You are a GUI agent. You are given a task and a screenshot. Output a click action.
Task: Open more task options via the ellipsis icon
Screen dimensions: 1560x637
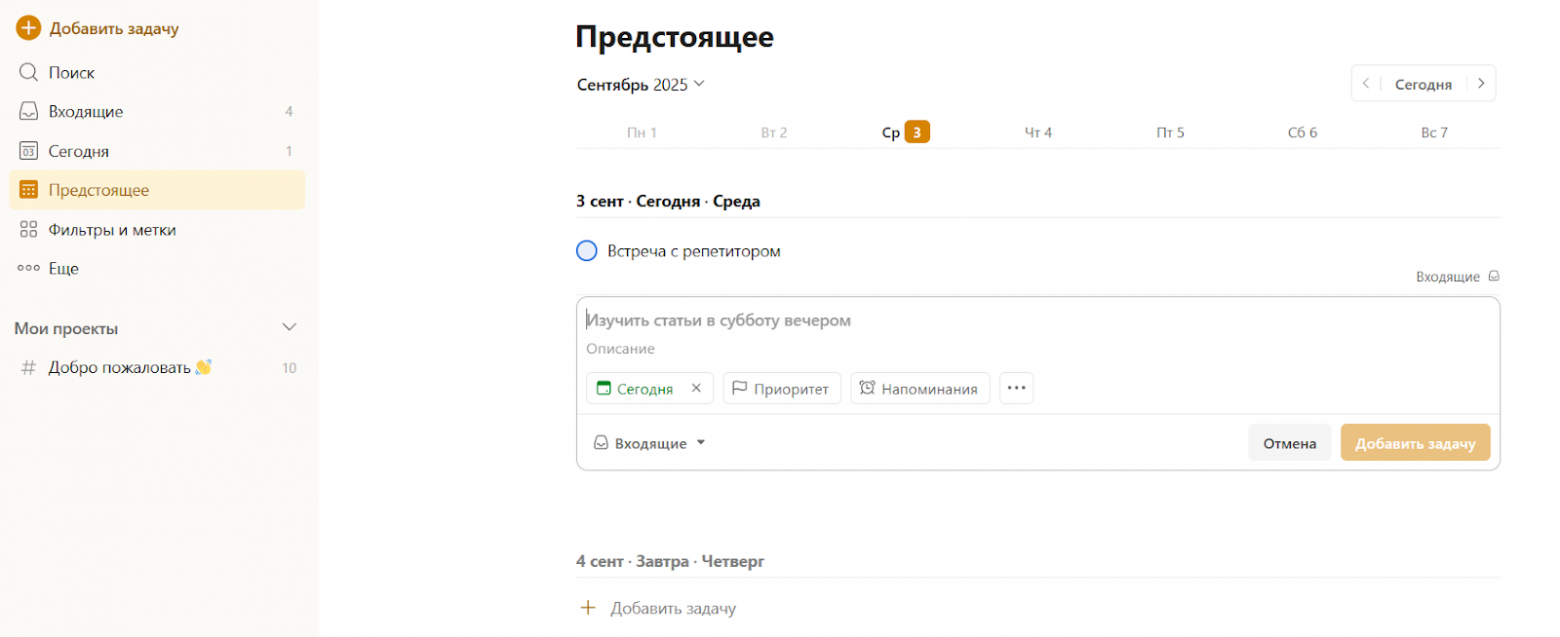1016,387
